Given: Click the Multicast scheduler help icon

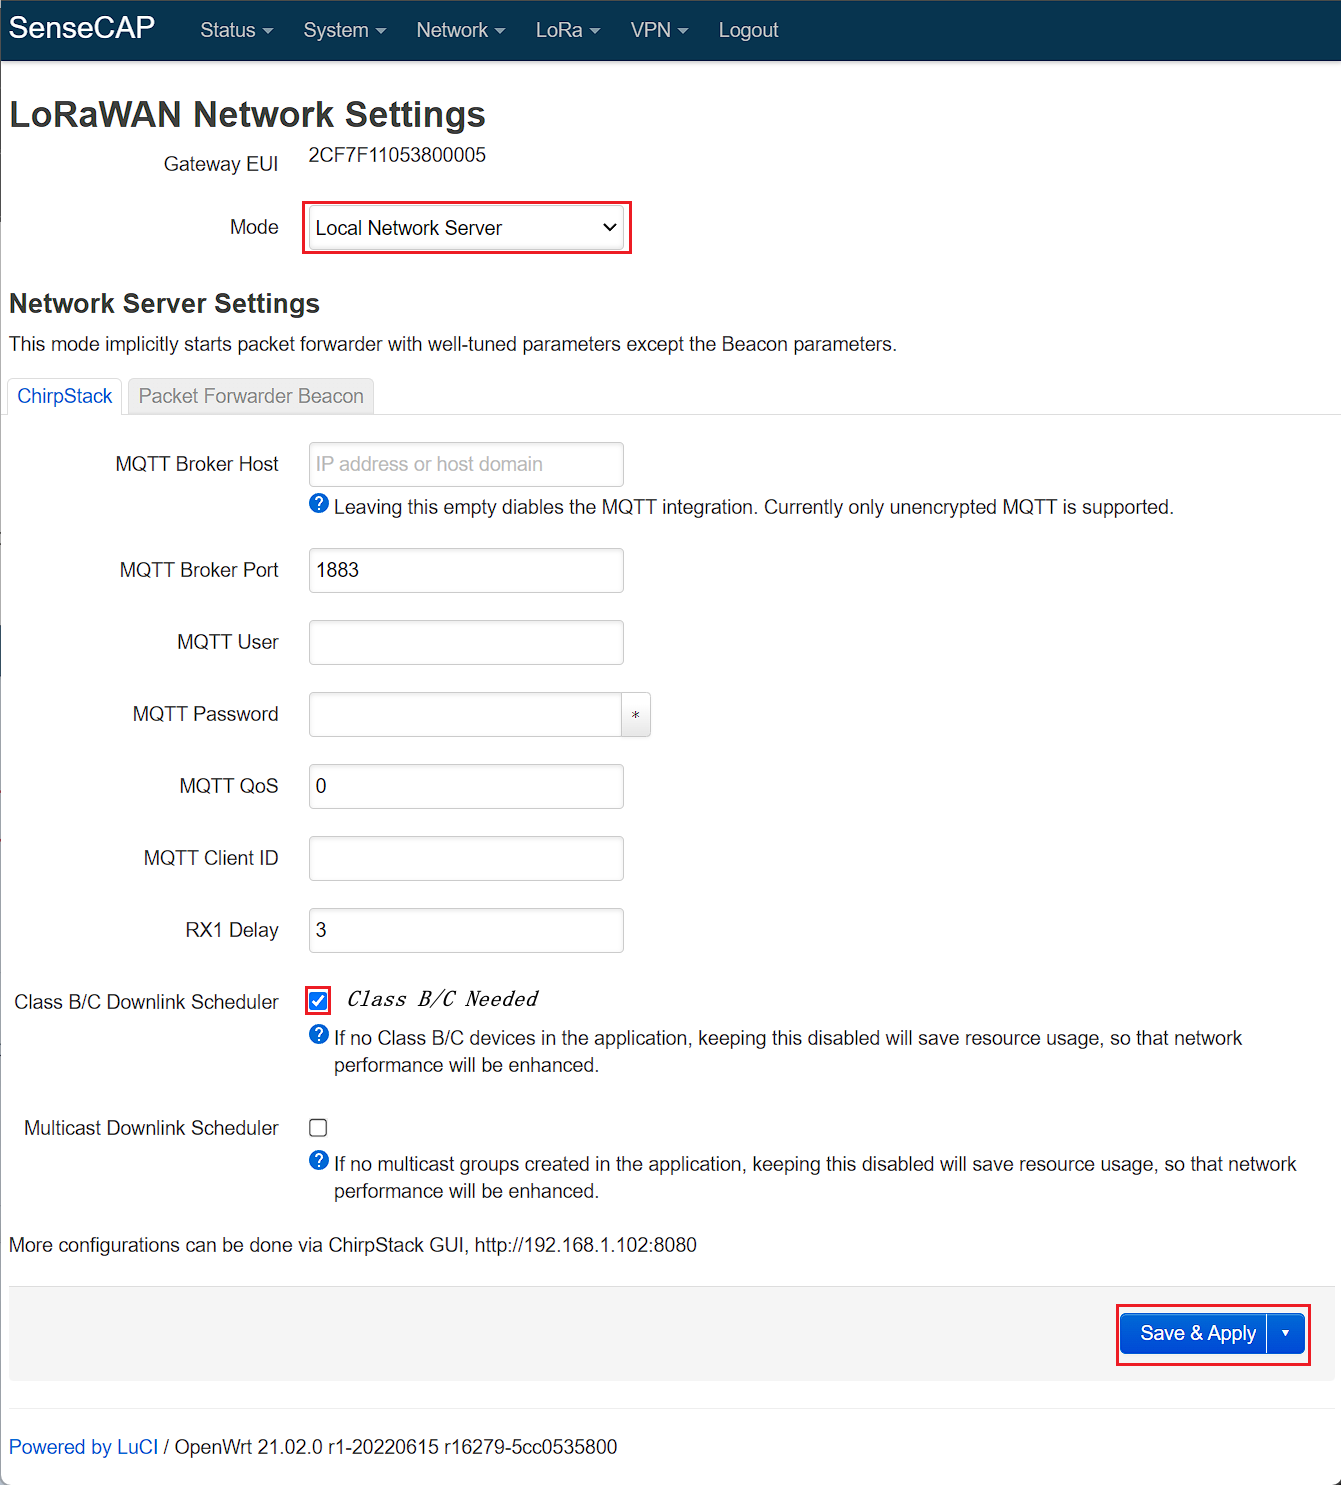Looking at the screenshot, I should pyautogui.click(x=319, y=1160).
